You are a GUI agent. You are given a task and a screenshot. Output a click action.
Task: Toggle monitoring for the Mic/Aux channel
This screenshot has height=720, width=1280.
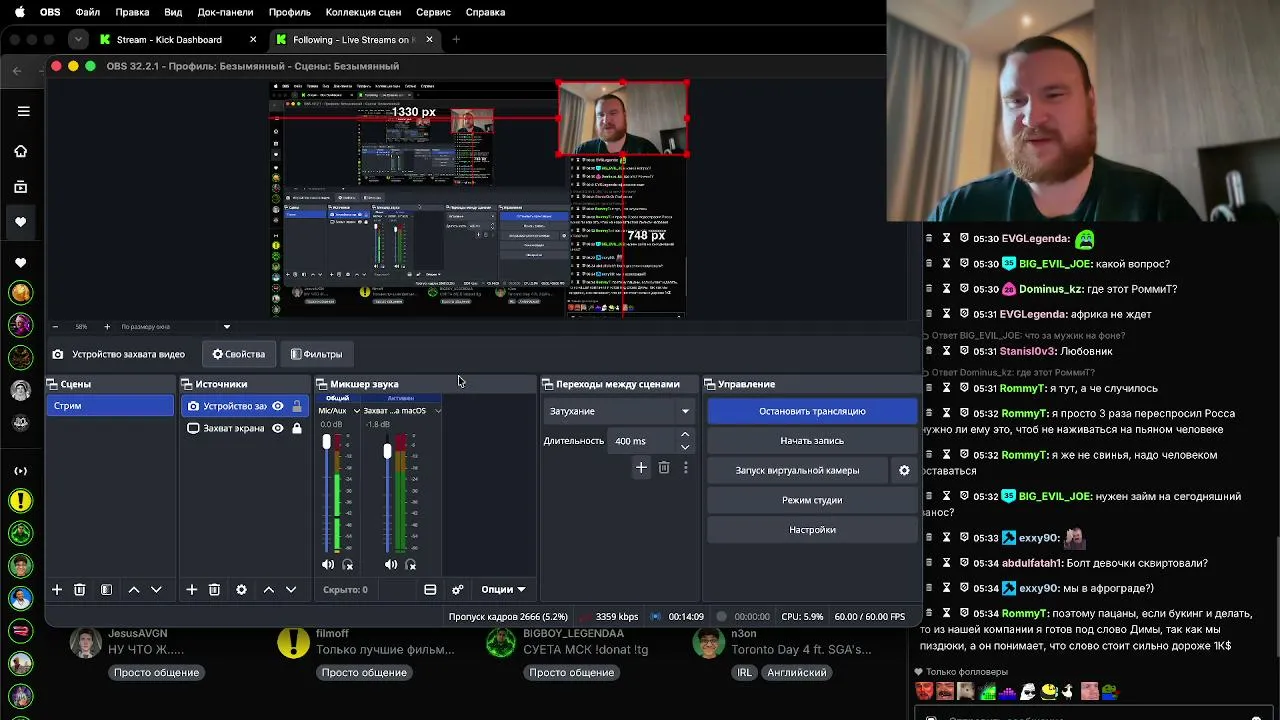coord(348,565)
